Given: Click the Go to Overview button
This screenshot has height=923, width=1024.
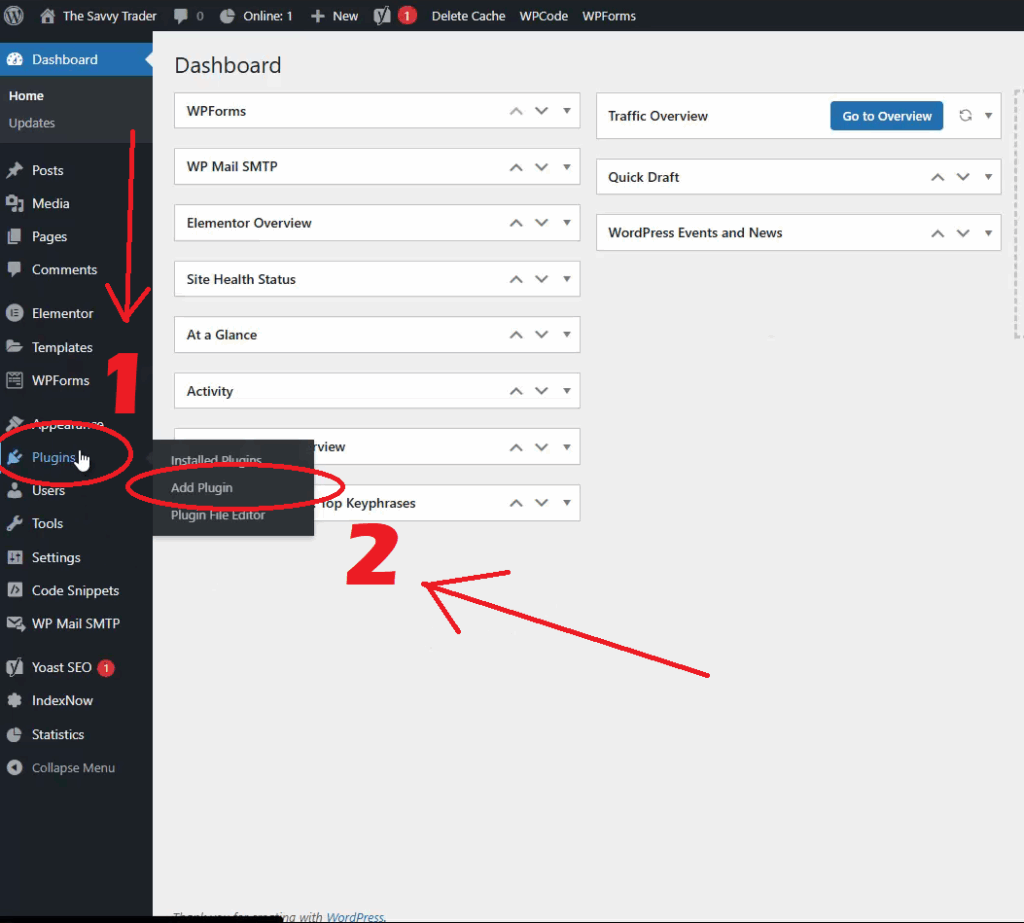Looking at the screenshot, I should pos(886,116).
